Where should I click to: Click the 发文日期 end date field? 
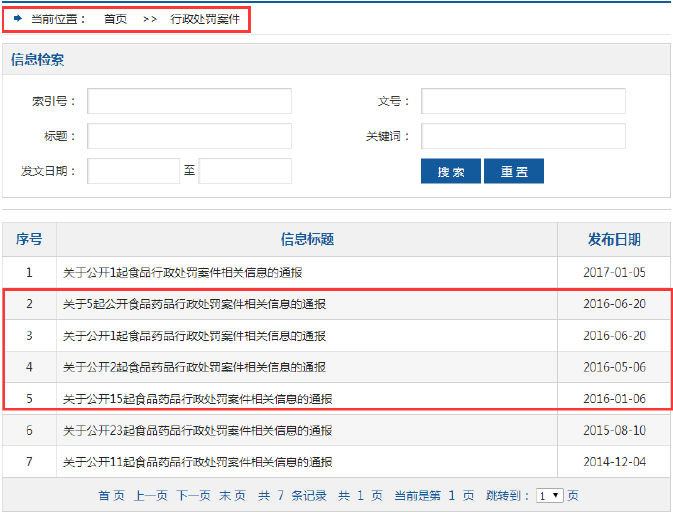245,171
